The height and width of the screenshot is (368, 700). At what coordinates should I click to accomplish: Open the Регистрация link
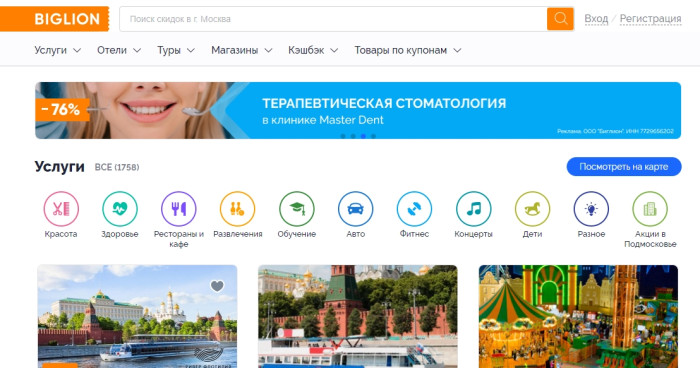pyautogui.click(x=650, y=19)
